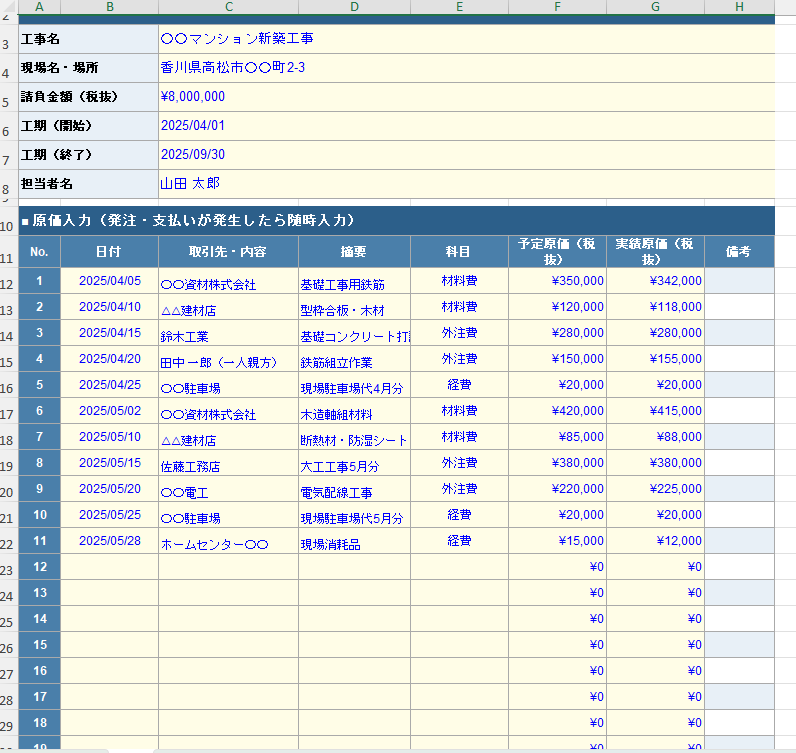
Task: Select the column F header
Action: (x=557, y=7)
